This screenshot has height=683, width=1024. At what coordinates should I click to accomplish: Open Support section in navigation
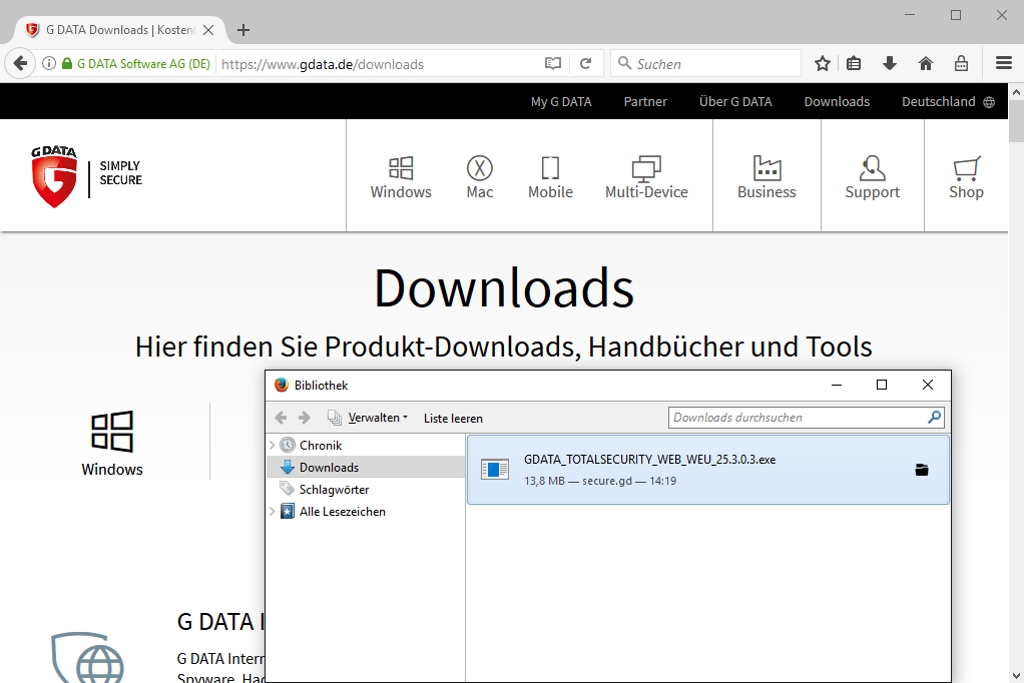pyautogui.click(x=872, y=177)
